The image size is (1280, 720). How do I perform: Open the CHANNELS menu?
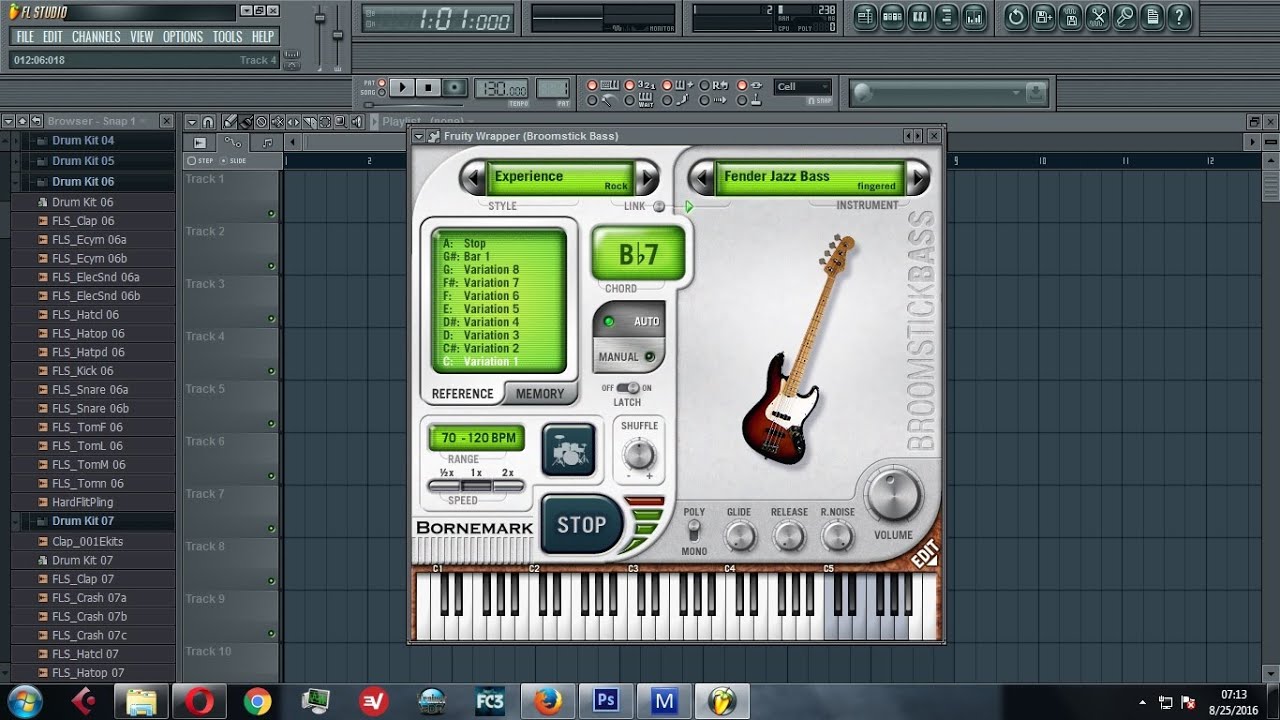pyautogui.click(x=96, y=37)
